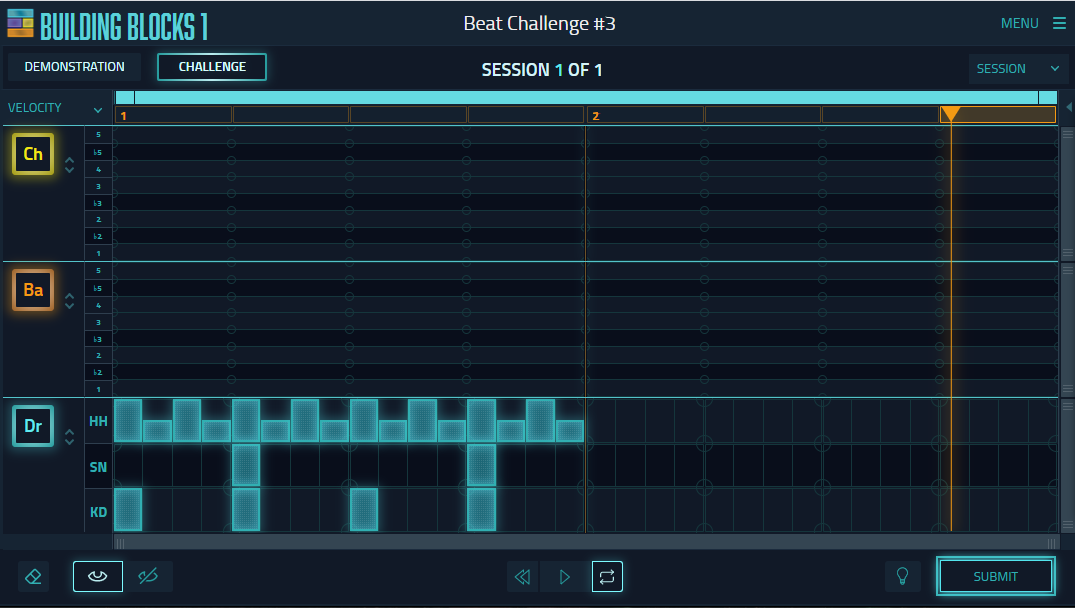1075x608 pixels.
Task: Click the orange playhead marker on the ruler
Action: (x=951, y=114)
